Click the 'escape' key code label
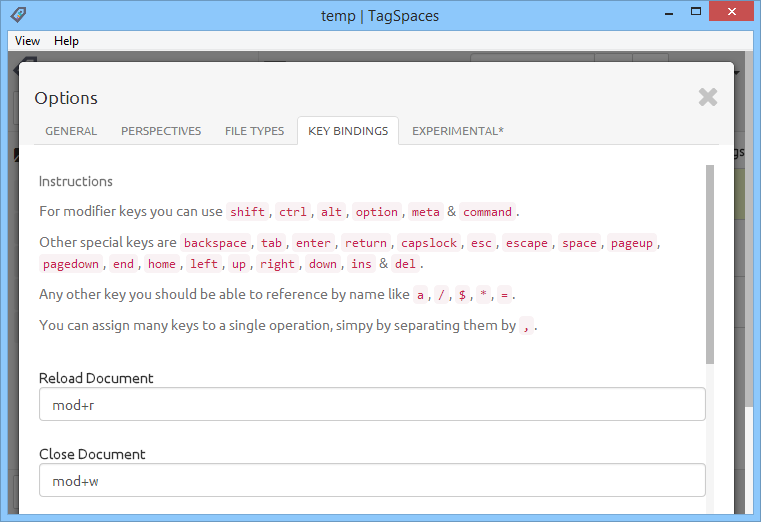Screen dimensions: 761x522 (x=527, y=243)
